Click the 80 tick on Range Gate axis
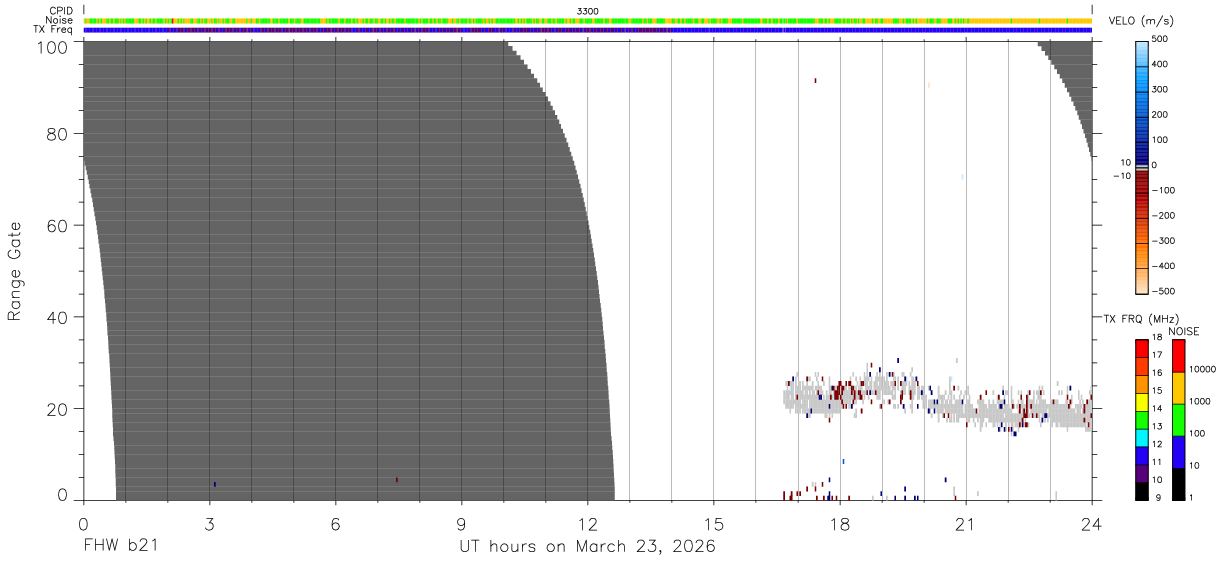The width and height of the screenshot is (1228, 567). (59, 133)
